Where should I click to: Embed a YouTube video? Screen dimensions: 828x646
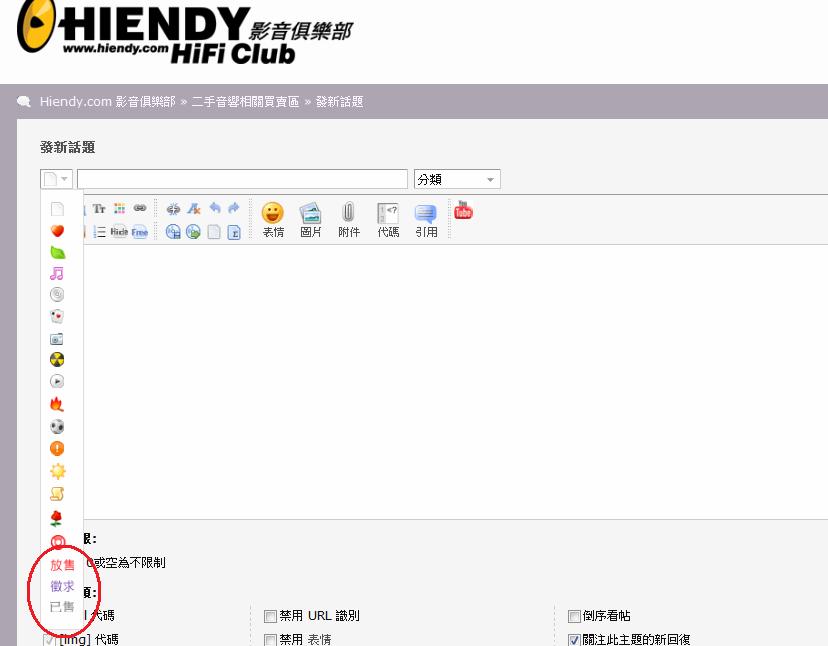tap(463, 210)
